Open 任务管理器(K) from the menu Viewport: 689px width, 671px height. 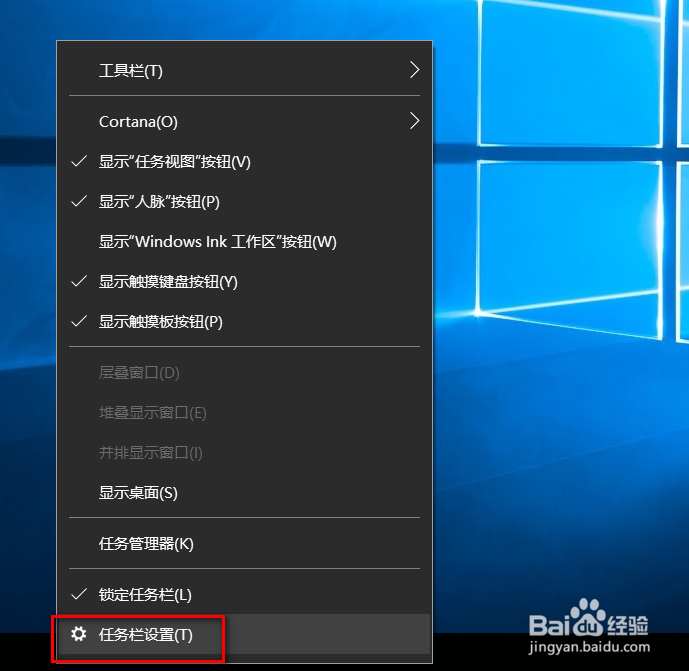[244, 544]
